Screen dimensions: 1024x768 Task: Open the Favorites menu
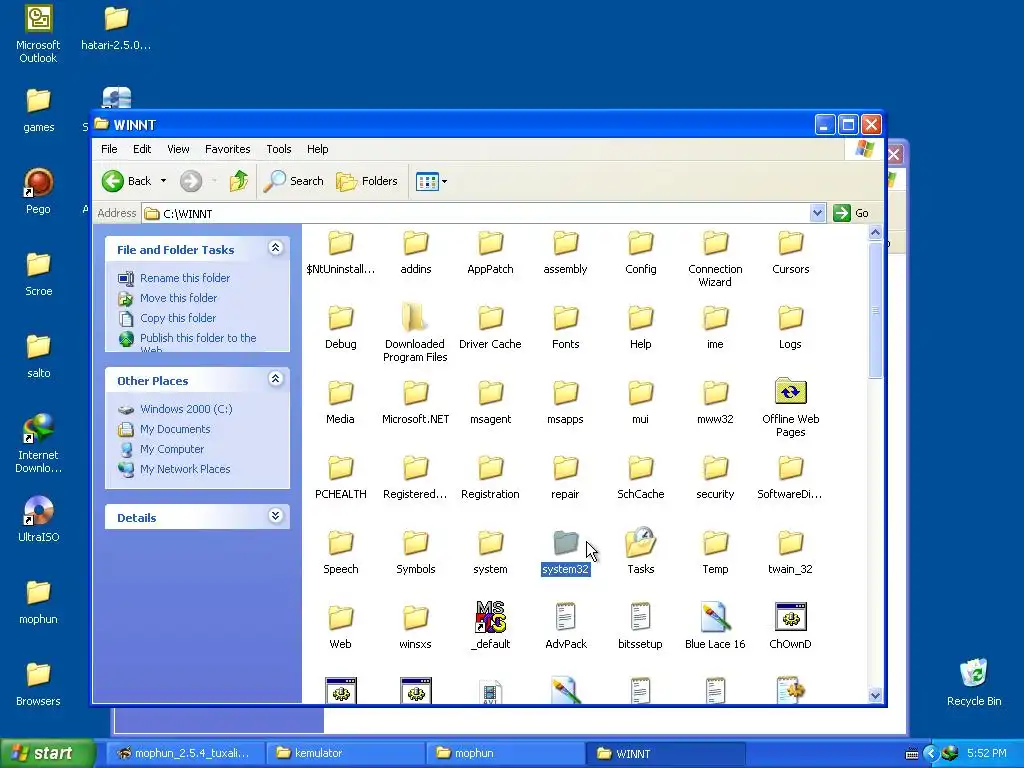(227, 149)
